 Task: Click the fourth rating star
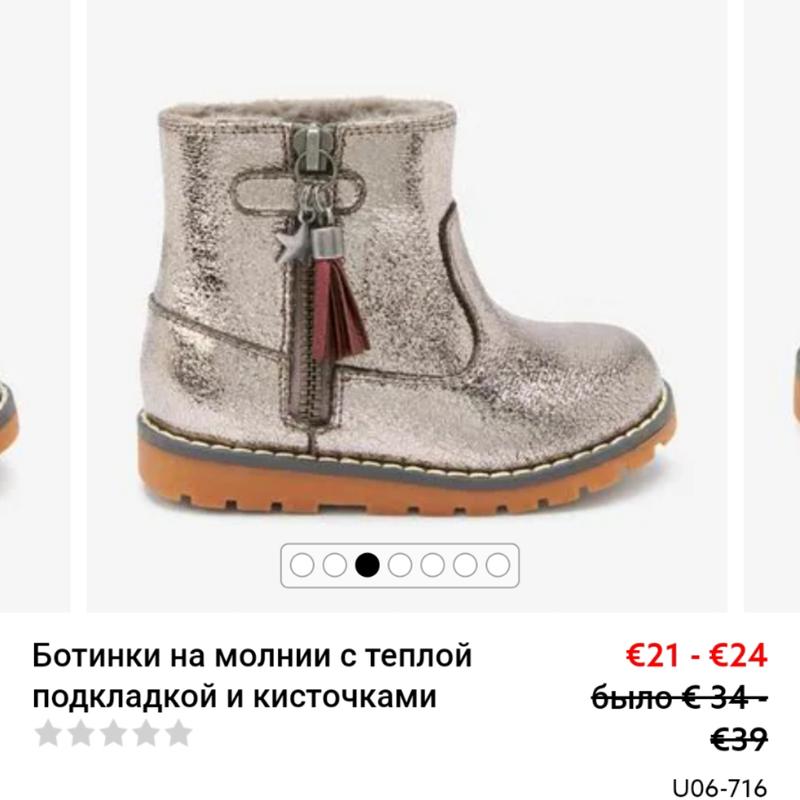[146, 733]
